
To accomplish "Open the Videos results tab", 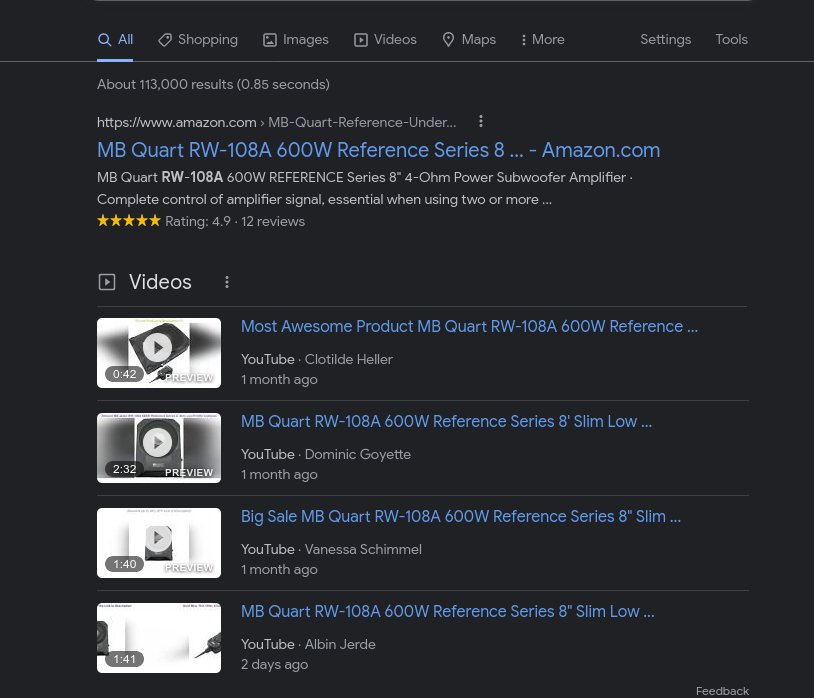I will pos(385,40).
